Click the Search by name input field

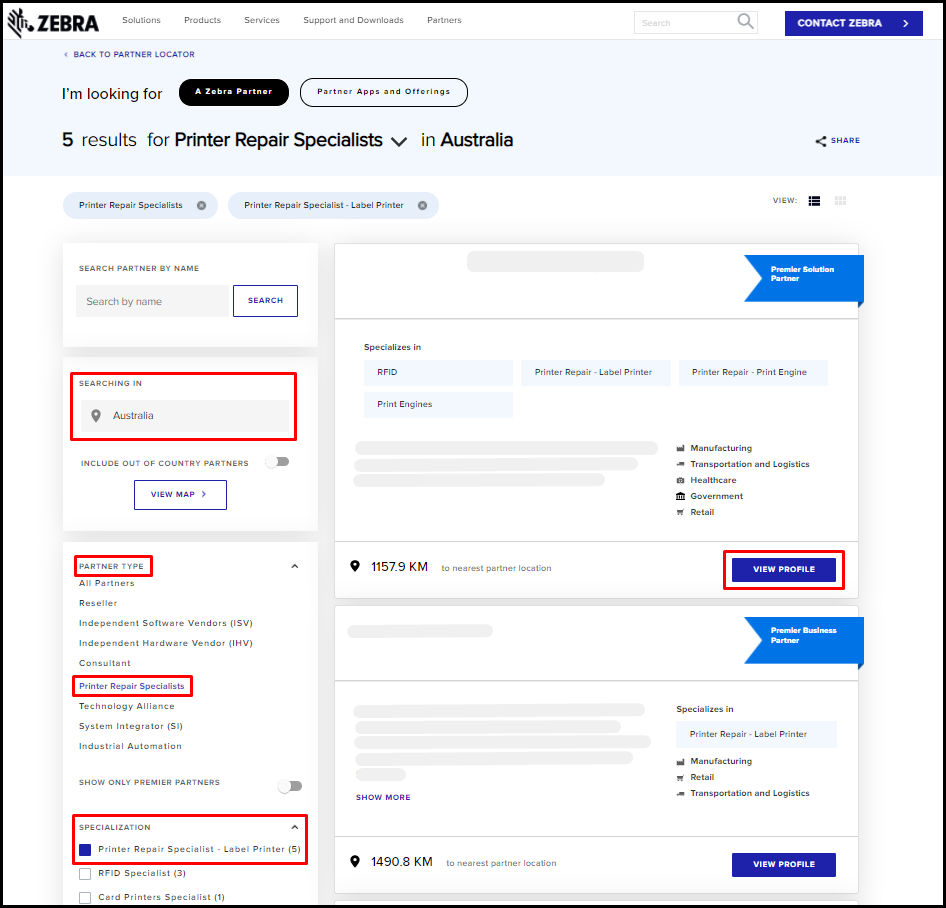[x=152, y=300]
